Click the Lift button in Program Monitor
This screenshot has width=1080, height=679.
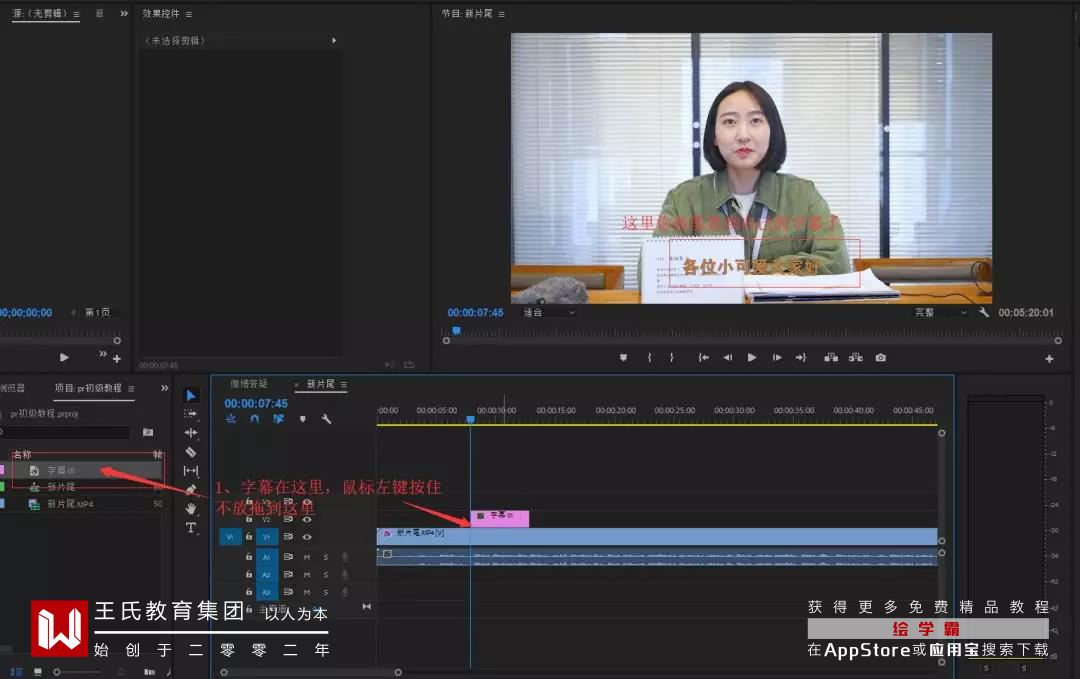(831, 357)
